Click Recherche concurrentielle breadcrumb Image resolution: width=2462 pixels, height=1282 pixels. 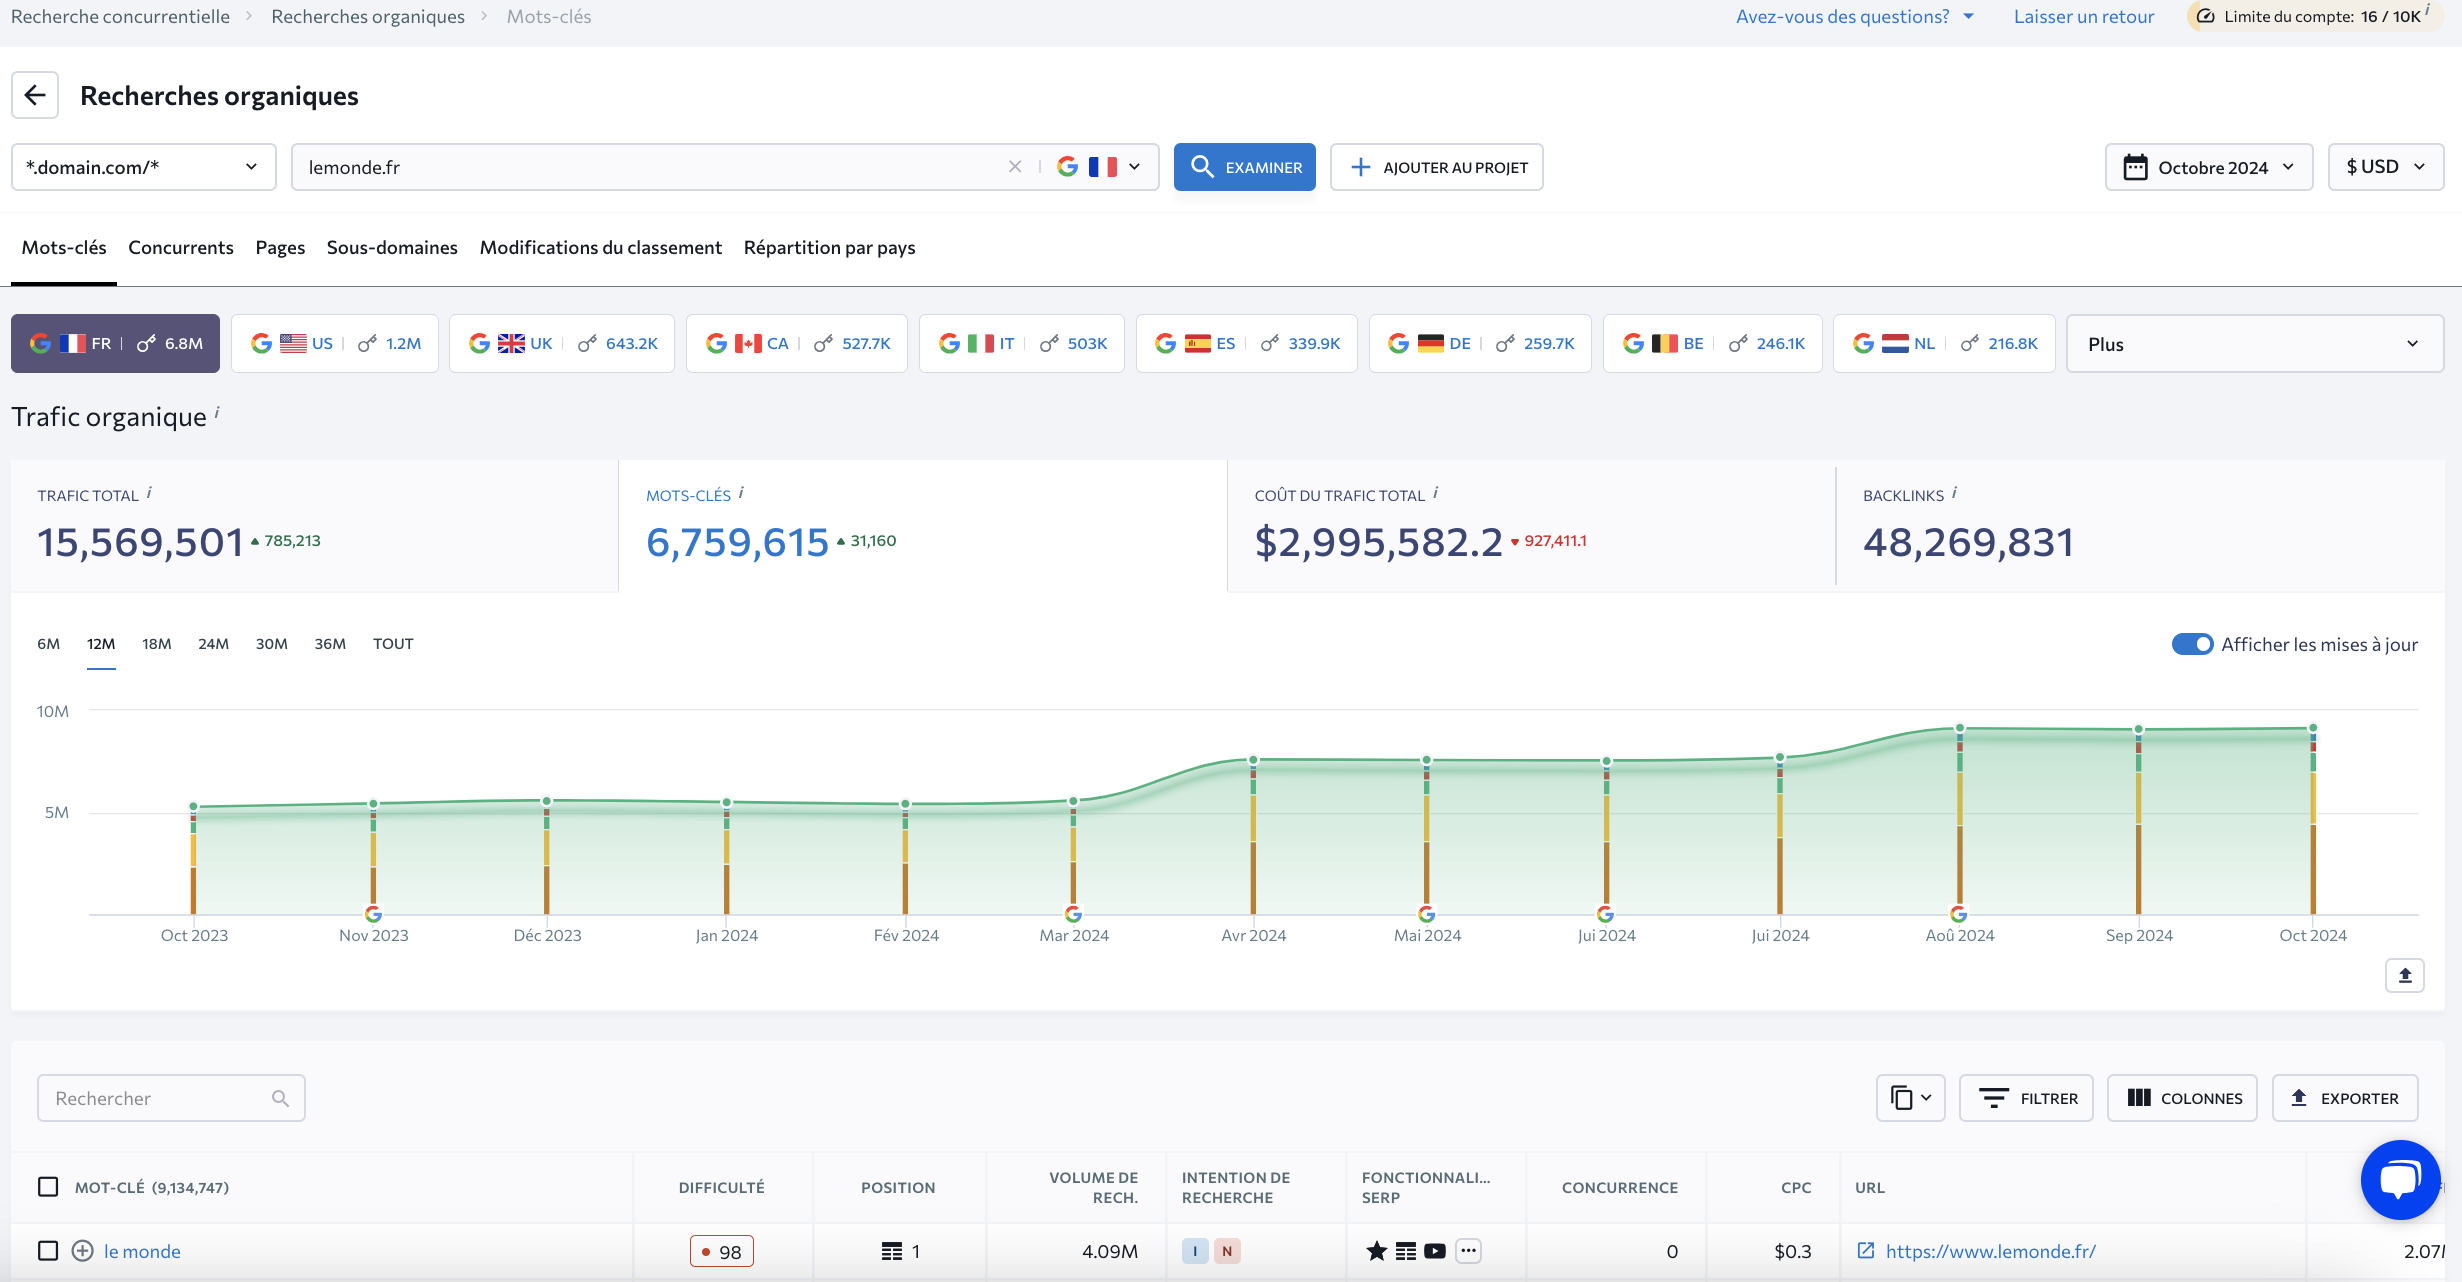120,16
